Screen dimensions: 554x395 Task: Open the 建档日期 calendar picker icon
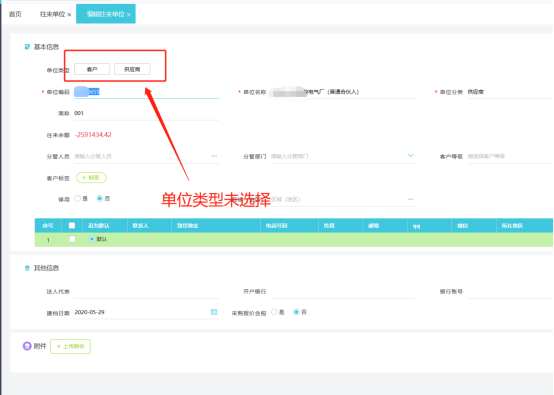214,312
